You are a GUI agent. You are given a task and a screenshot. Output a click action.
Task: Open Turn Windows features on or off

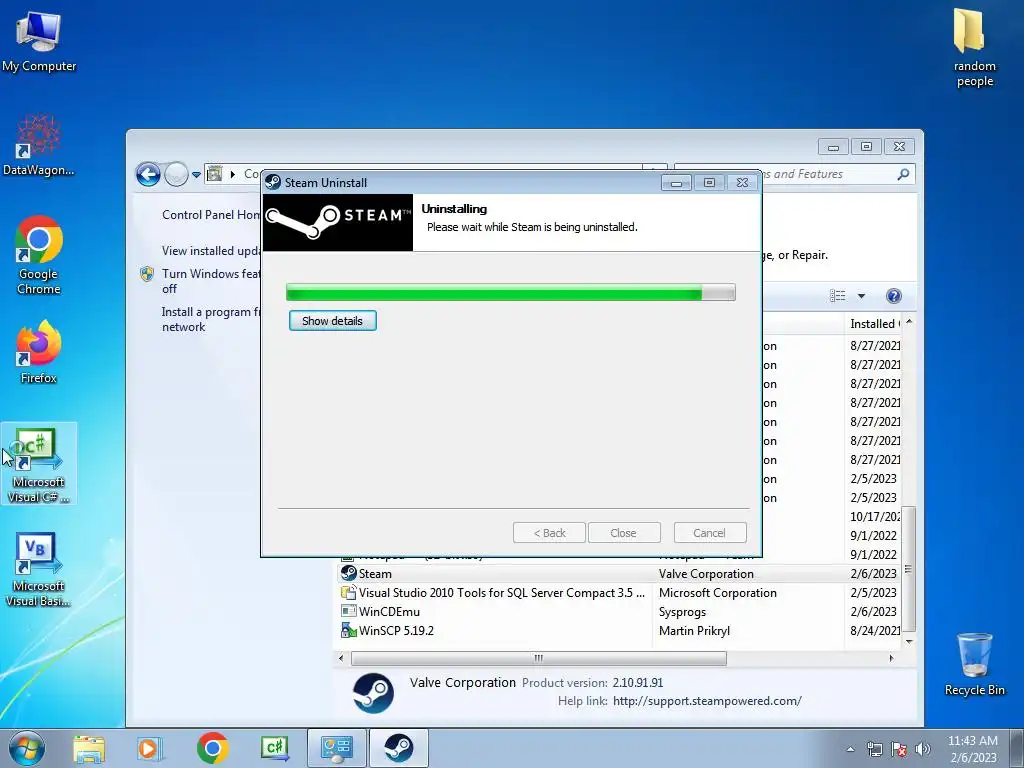(x=211, y=281)
